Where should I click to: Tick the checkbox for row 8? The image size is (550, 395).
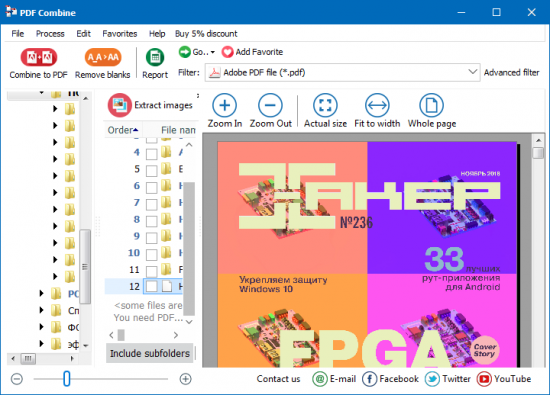152,221
